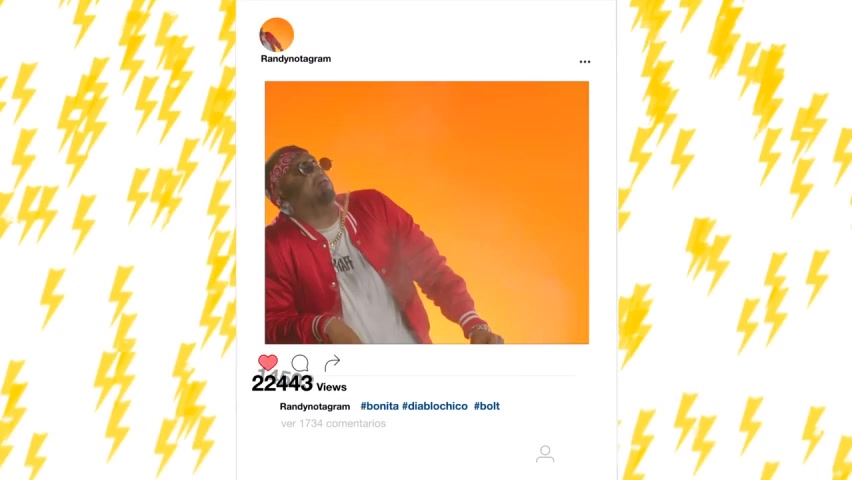Click the man's sunglasses in the video

click(x=314, y=165)
